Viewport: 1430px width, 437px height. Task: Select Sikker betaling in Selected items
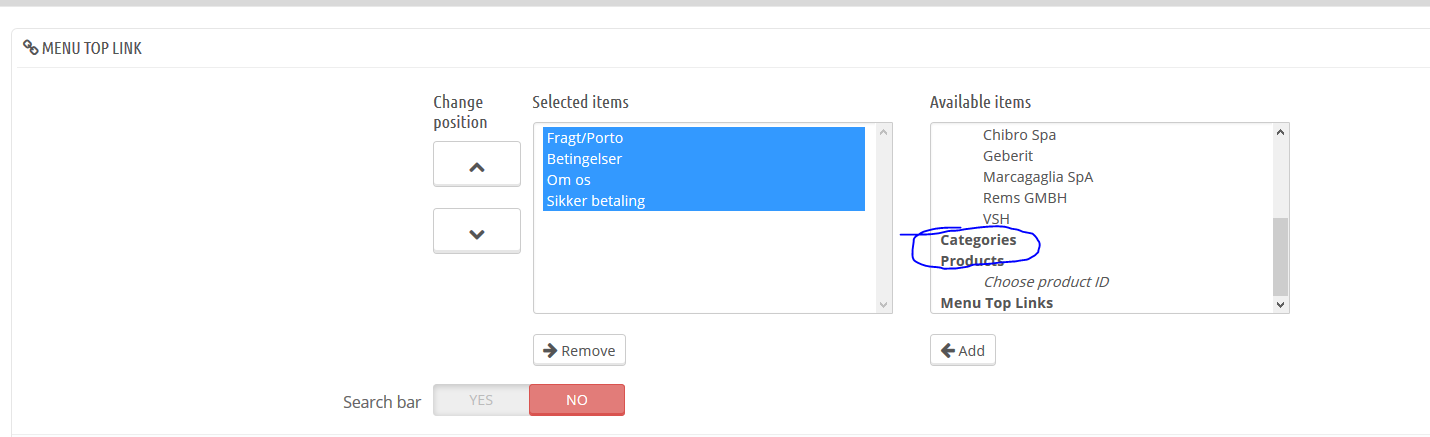[595, 201]
